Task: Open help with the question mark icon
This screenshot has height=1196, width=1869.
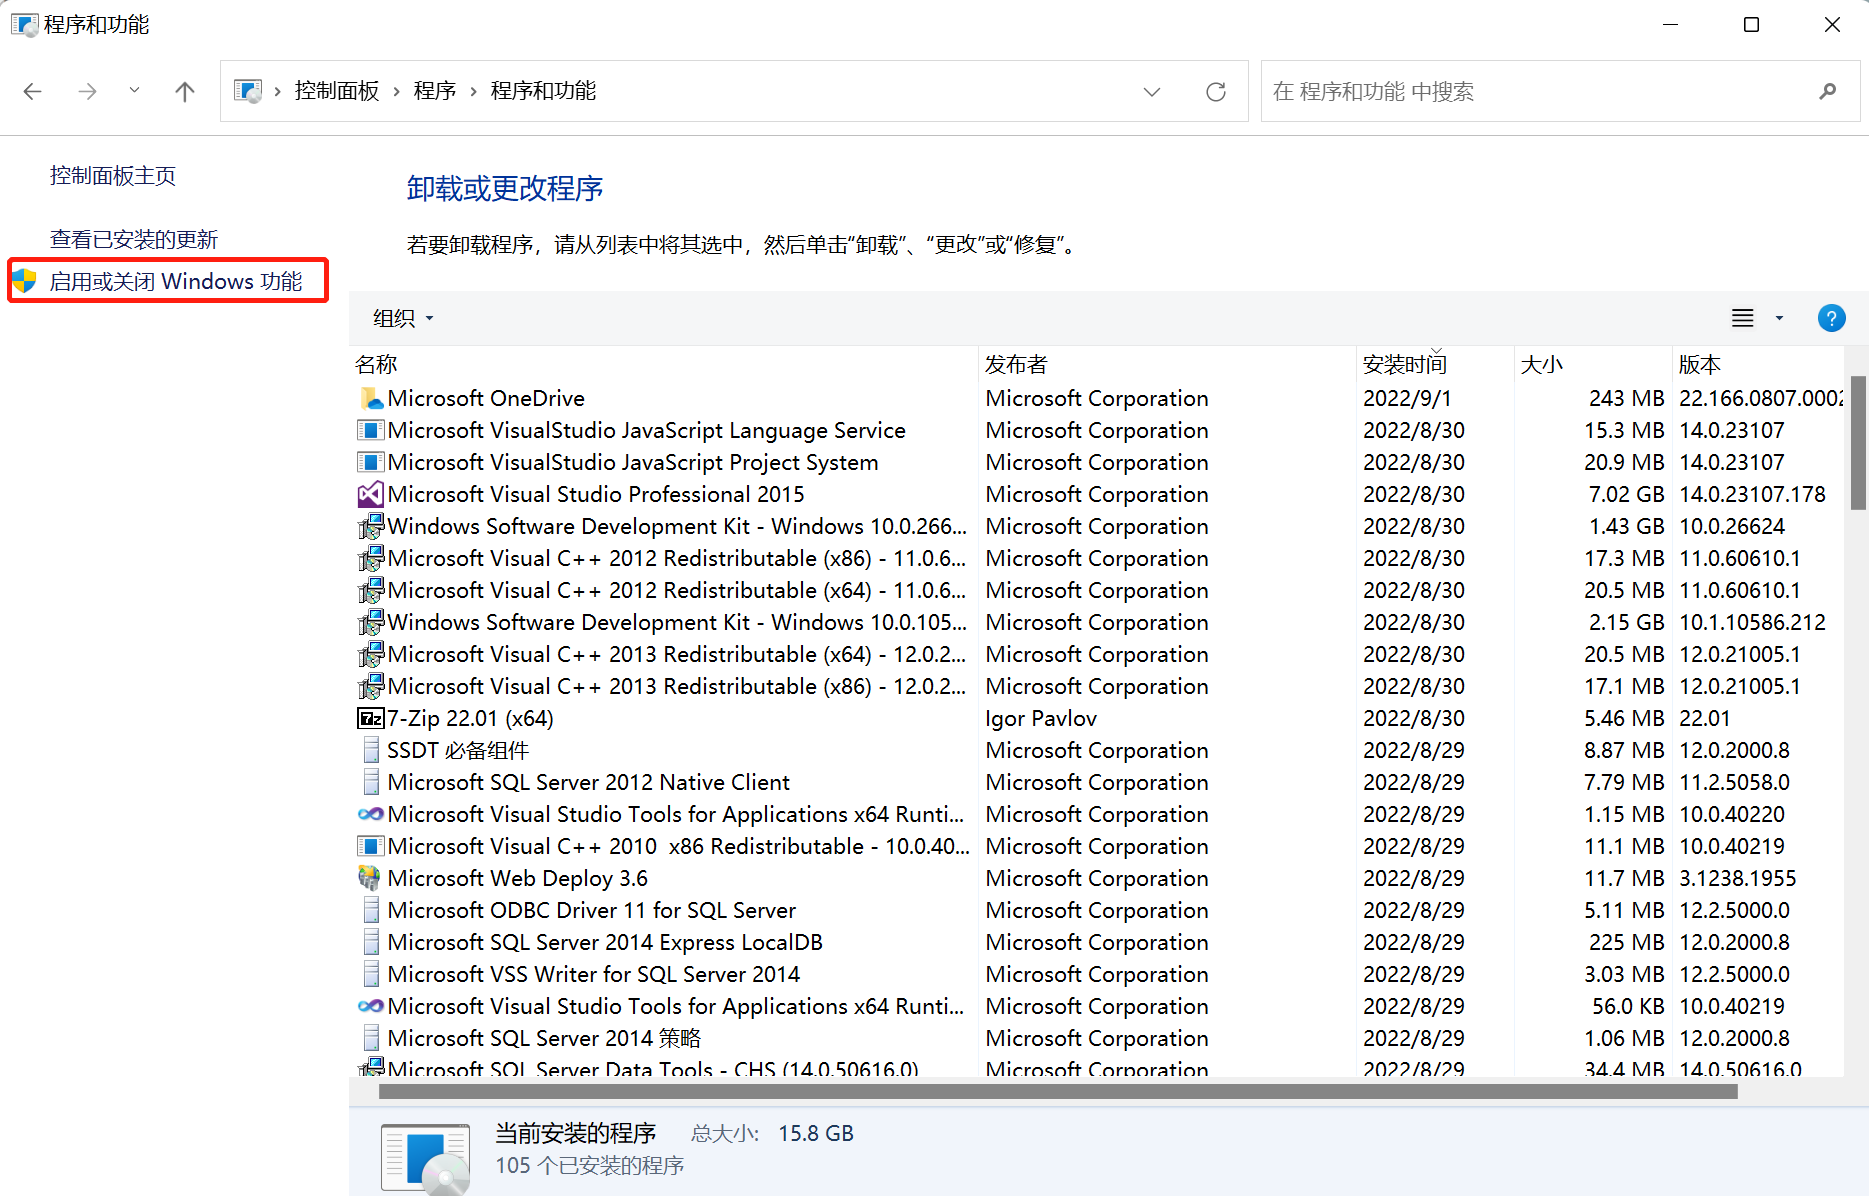Action: [x=1831, y=318]
